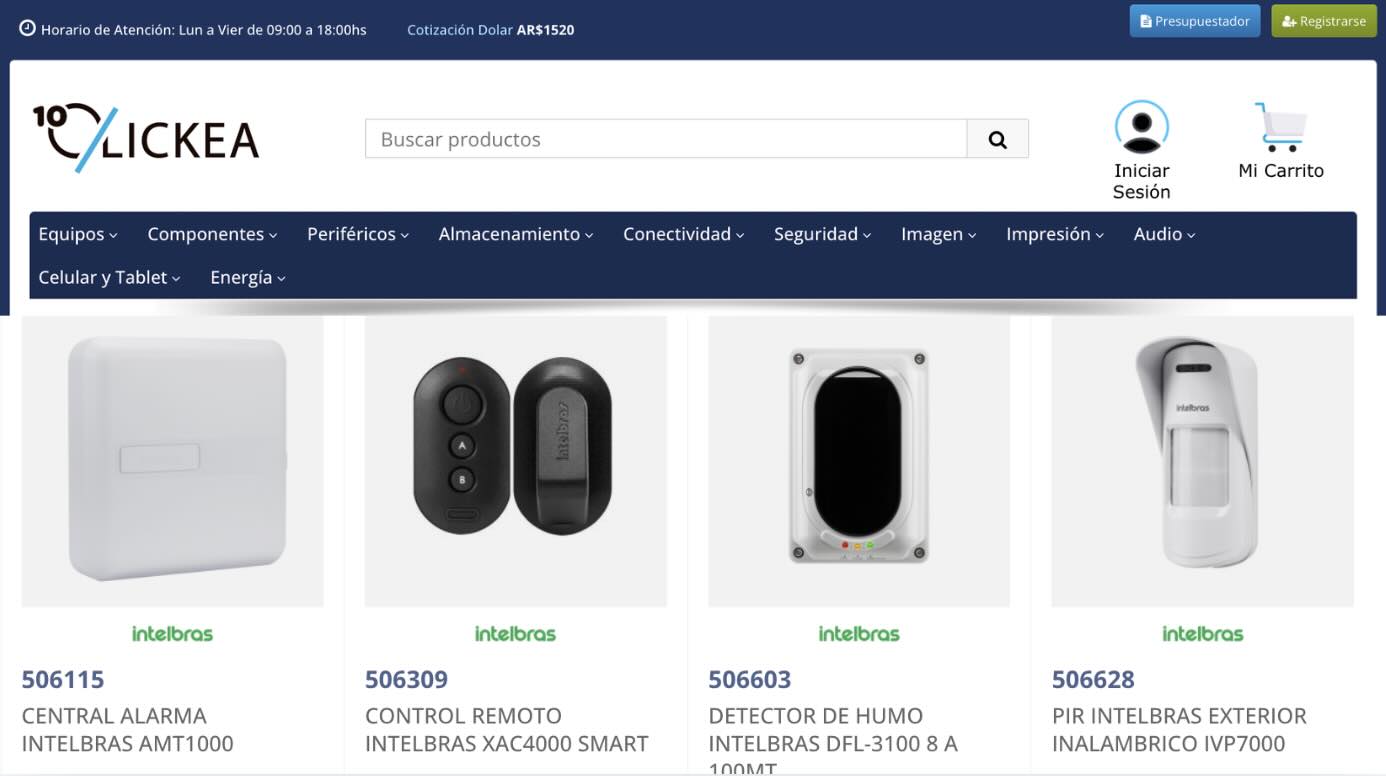Expand the Equipos category menu
Viewport: 1386px width, 776px height.
coord(78,234)
